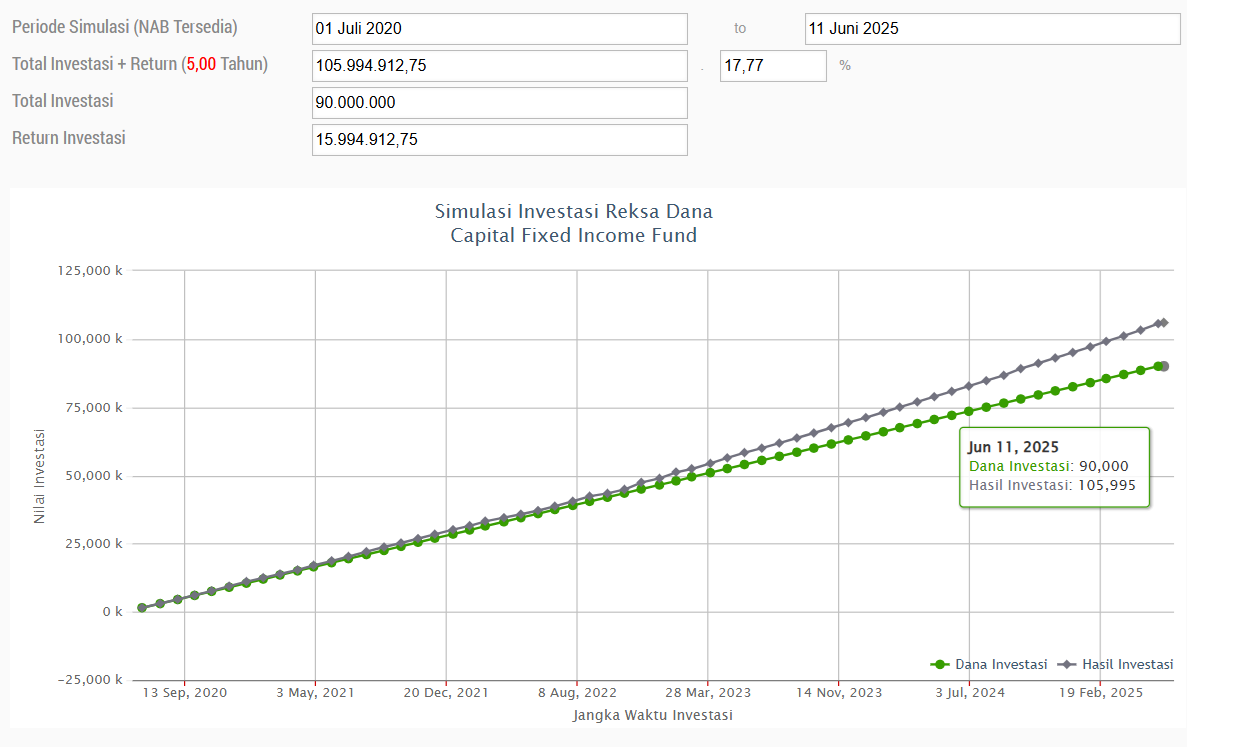This screenshot has width=1249, height=747.
Task: Click tooltip line "Hasil Investasi: 105,995"
Action: [x=1053, y=485]
